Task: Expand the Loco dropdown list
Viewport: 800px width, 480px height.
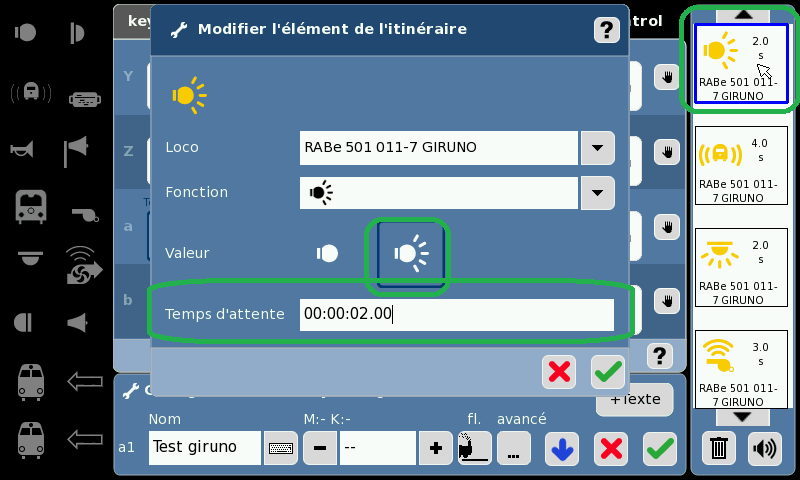Action: point(597,148)
